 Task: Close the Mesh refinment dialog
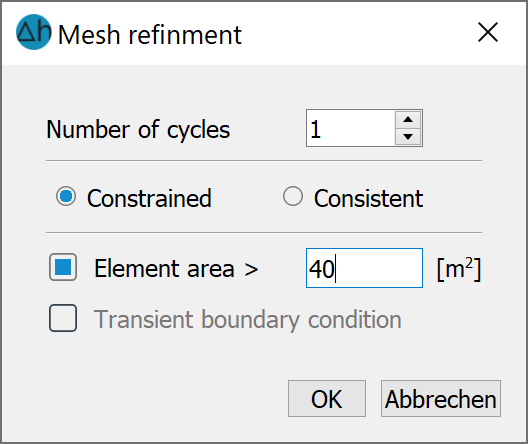click(488, 32)
